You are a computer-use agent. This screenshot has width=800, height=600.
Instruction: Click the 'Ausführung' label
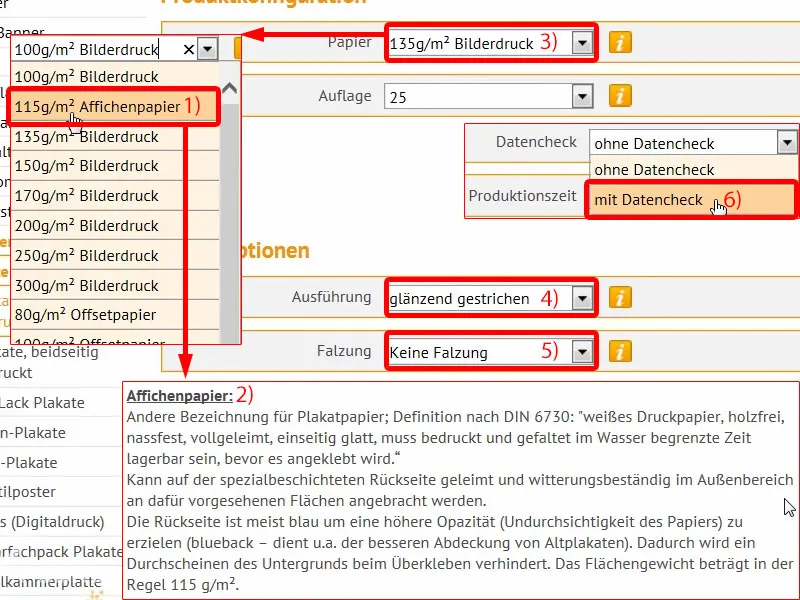(x=332, y=297)
